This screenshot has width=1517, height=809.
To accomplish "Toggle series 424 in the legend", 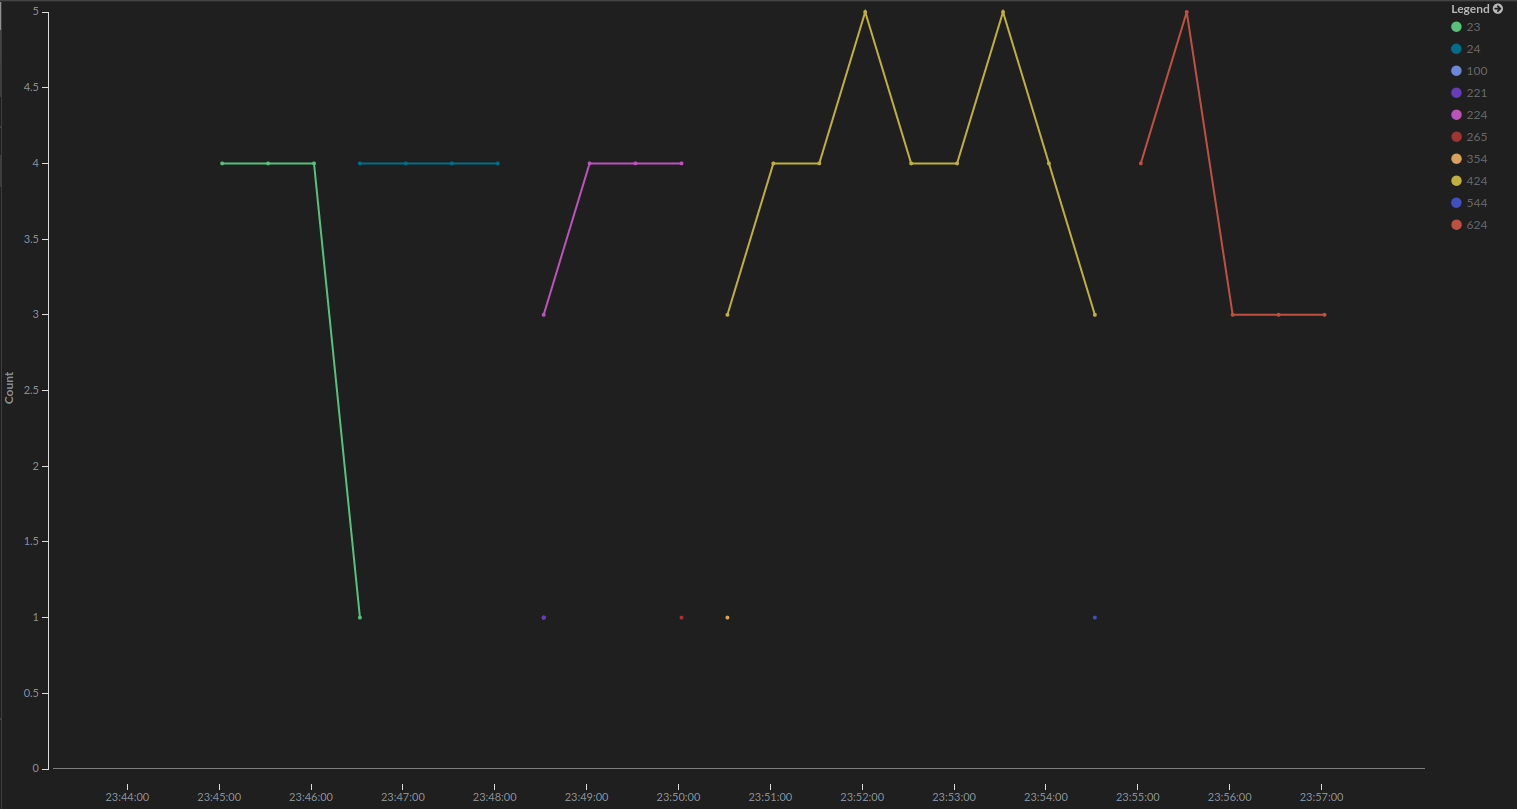I will [x=1469, y=181].
